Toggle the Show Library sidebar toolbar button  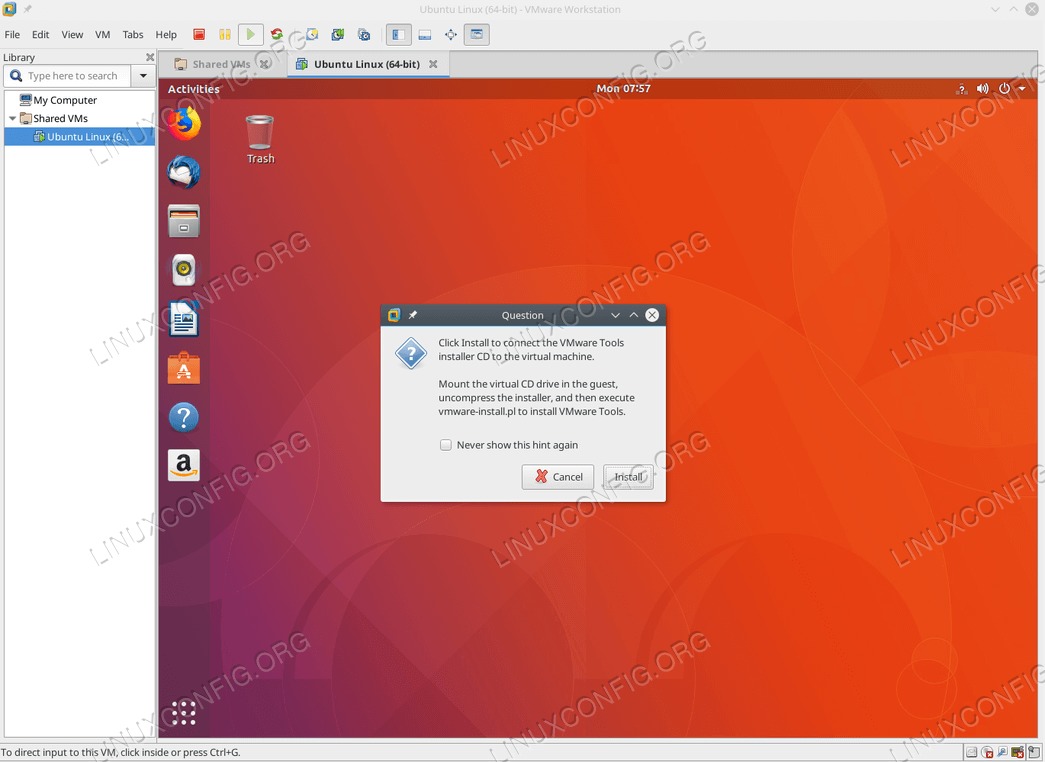(399, 34)
